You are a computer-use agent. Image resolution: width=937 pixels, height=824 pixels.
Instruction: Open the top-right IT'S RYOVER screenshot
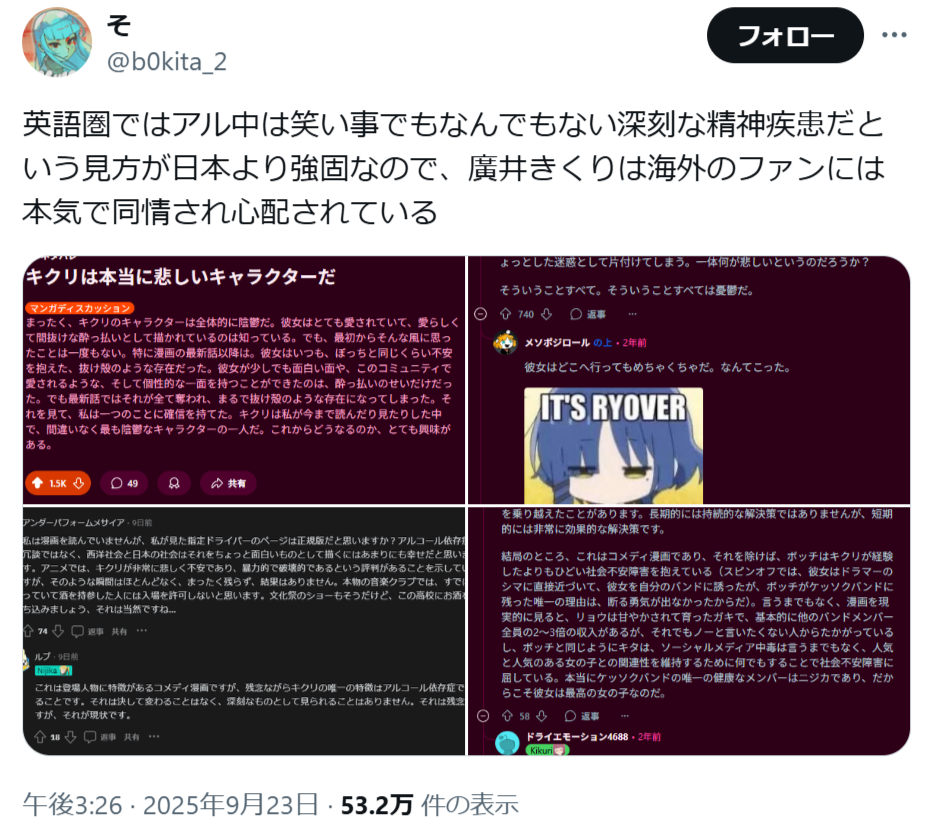(x=689, y=380)
